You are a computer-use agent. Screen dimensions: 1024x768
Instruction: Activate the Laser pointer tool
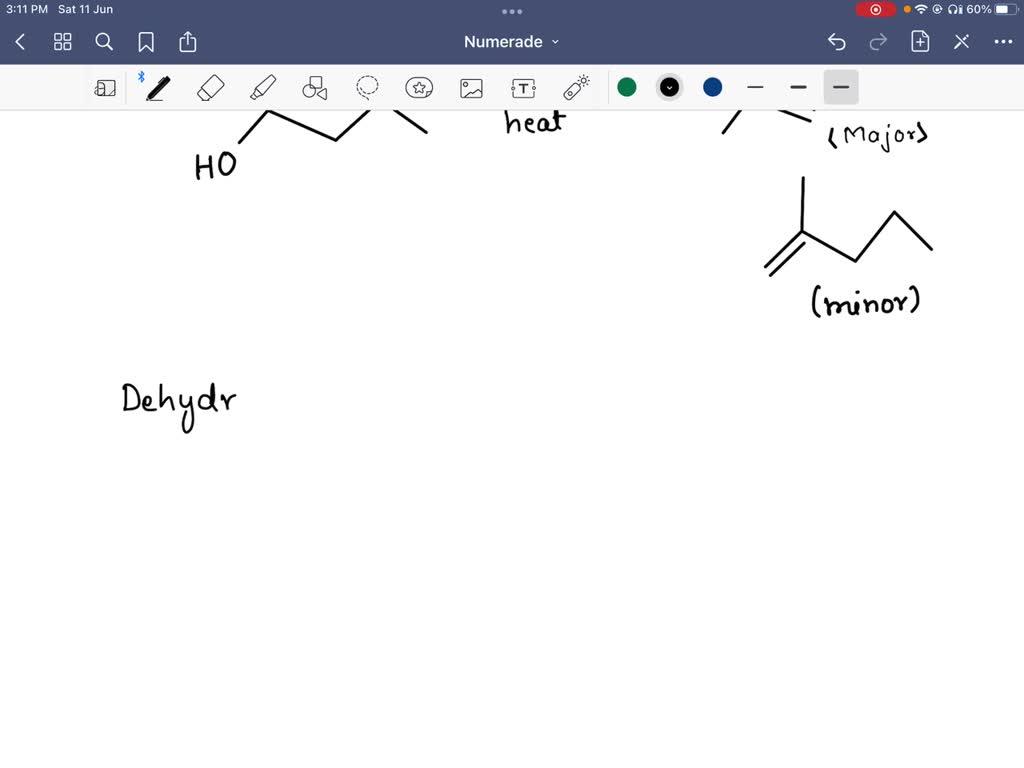tap(576, 88)
